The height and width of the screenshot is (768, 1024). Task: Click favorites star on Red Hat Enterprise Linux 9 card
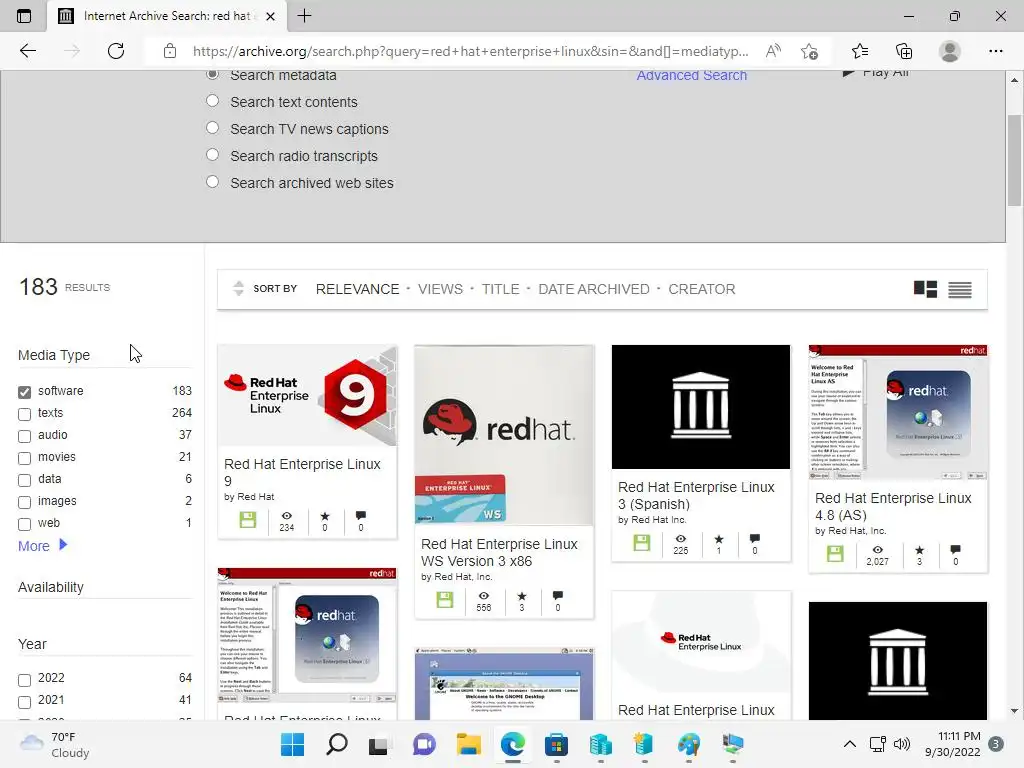coord(325,516)
